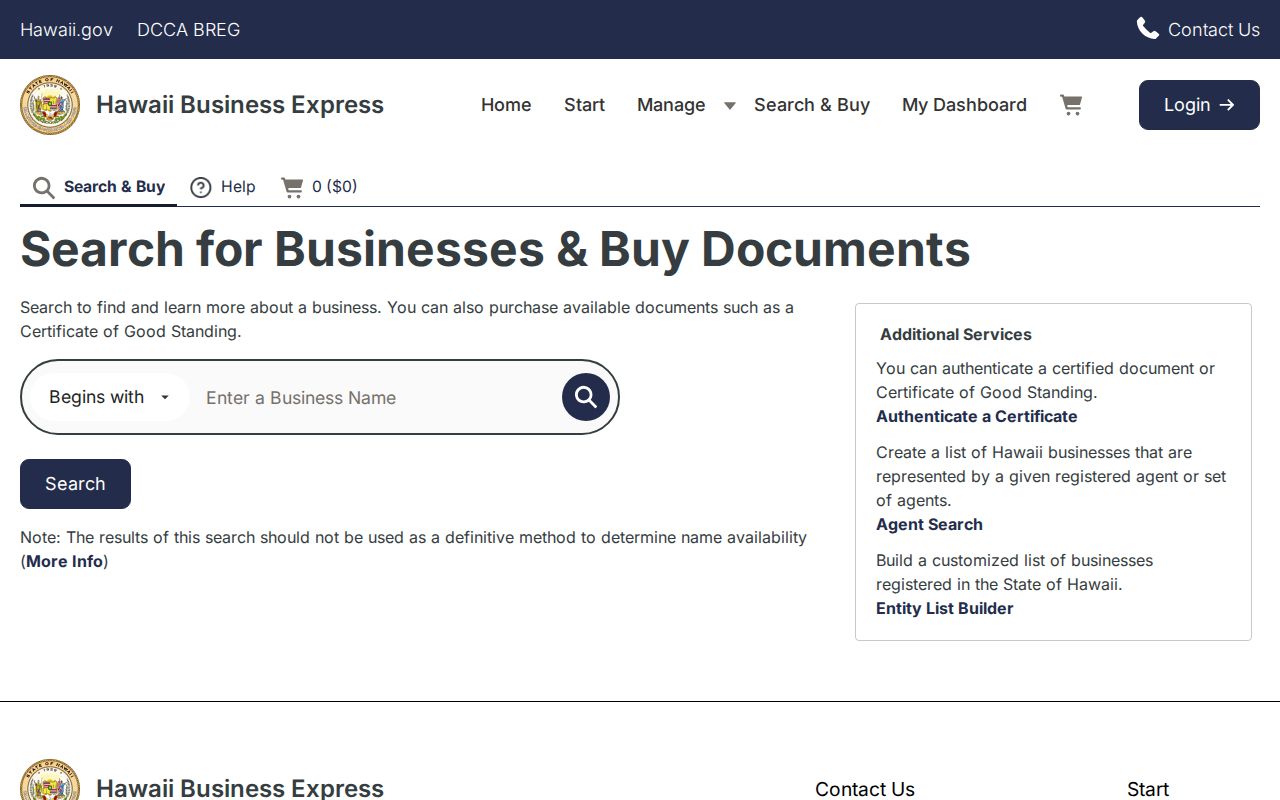Click the Hawaii Business Express header title
This screenshot has width=1280, height=800.
(240, 105)
